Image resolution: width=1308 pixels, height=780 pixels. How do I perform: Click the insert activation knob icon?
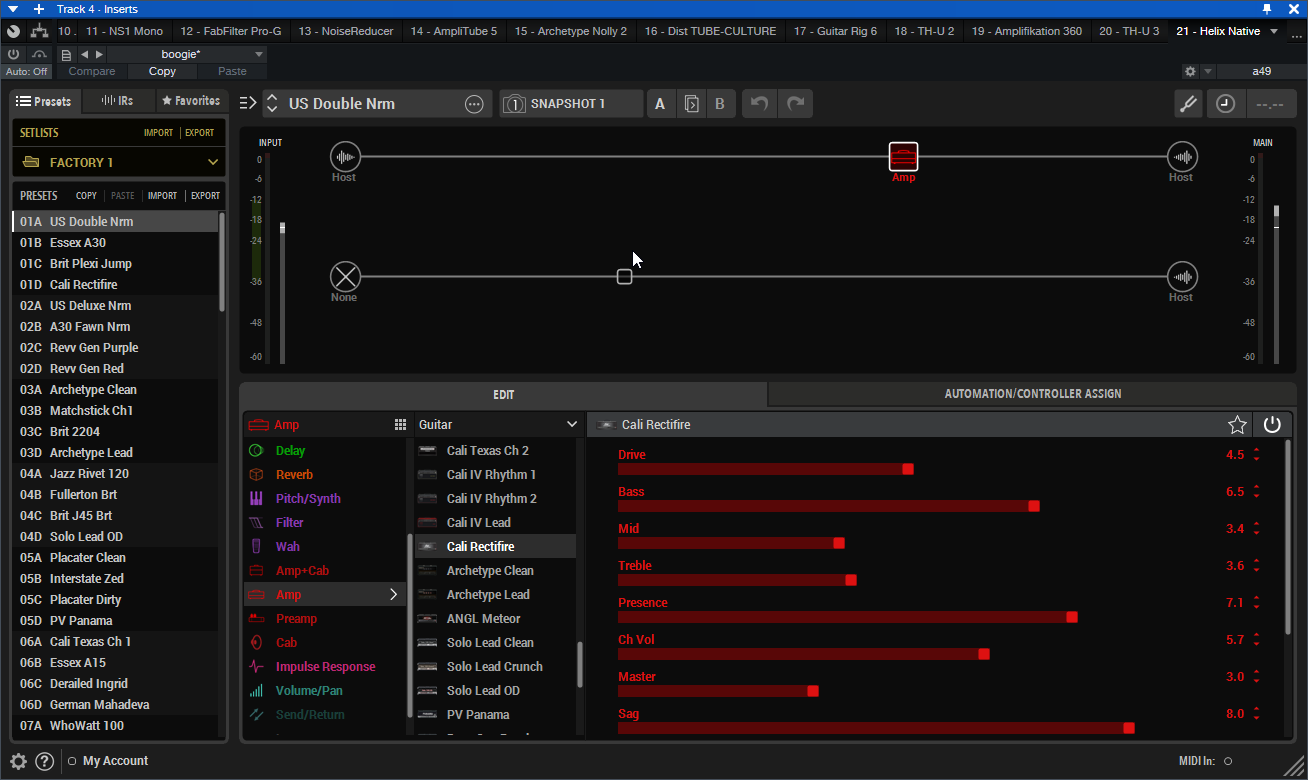(14, 31)
